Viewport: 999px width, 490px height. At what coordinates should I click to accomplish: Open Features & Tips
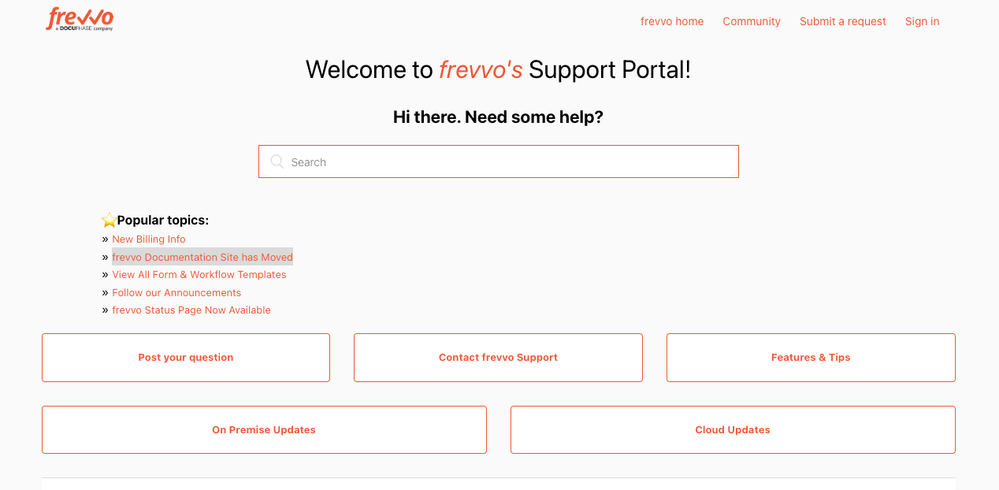click(x=811, y=357)
